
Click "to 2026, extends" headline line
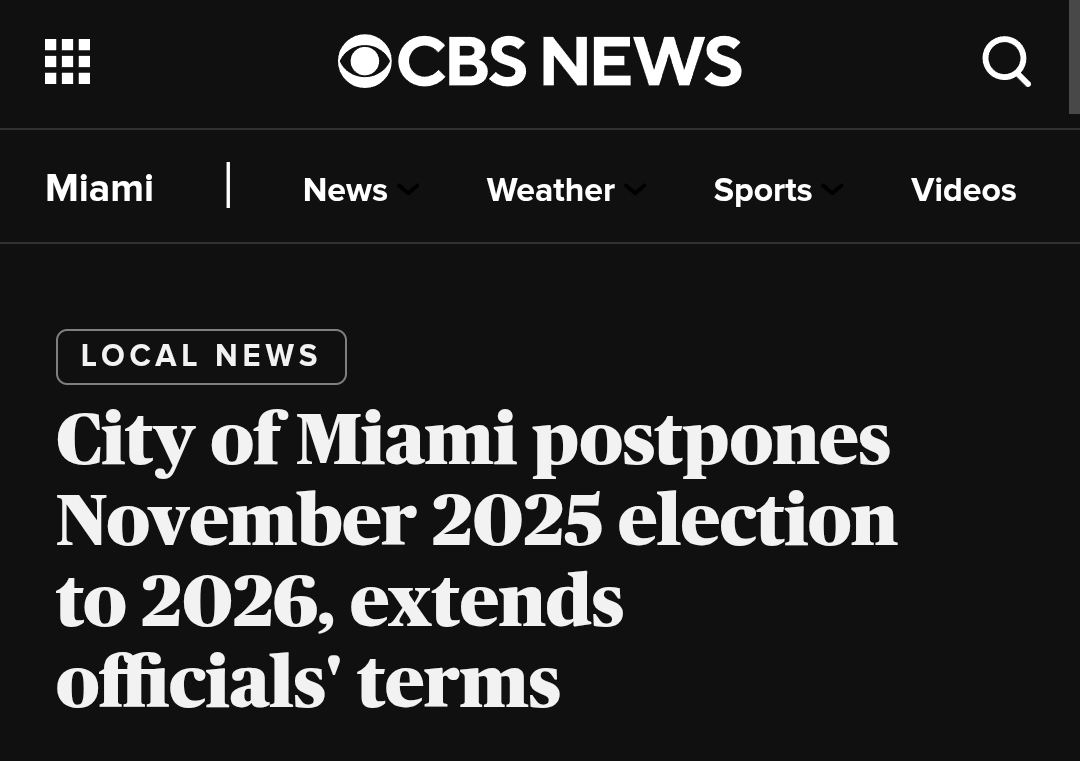(339, 602)
